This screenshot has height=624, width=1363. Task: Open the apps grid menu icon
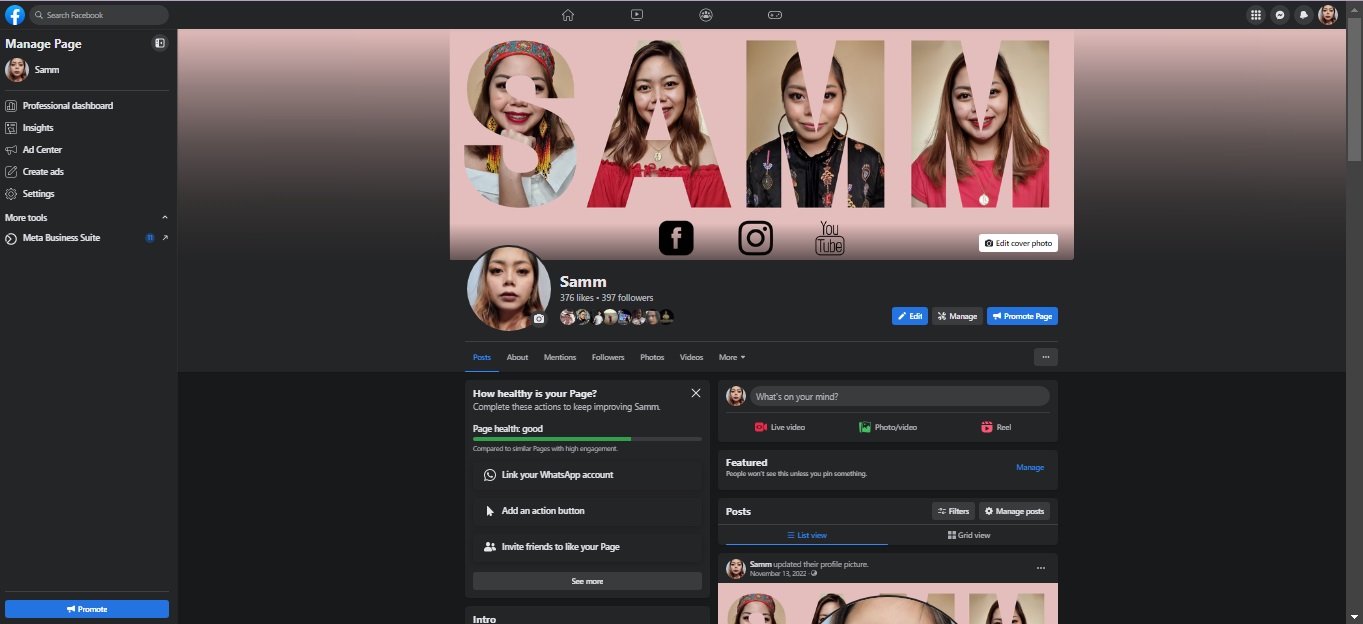[x=1256, y=15]
